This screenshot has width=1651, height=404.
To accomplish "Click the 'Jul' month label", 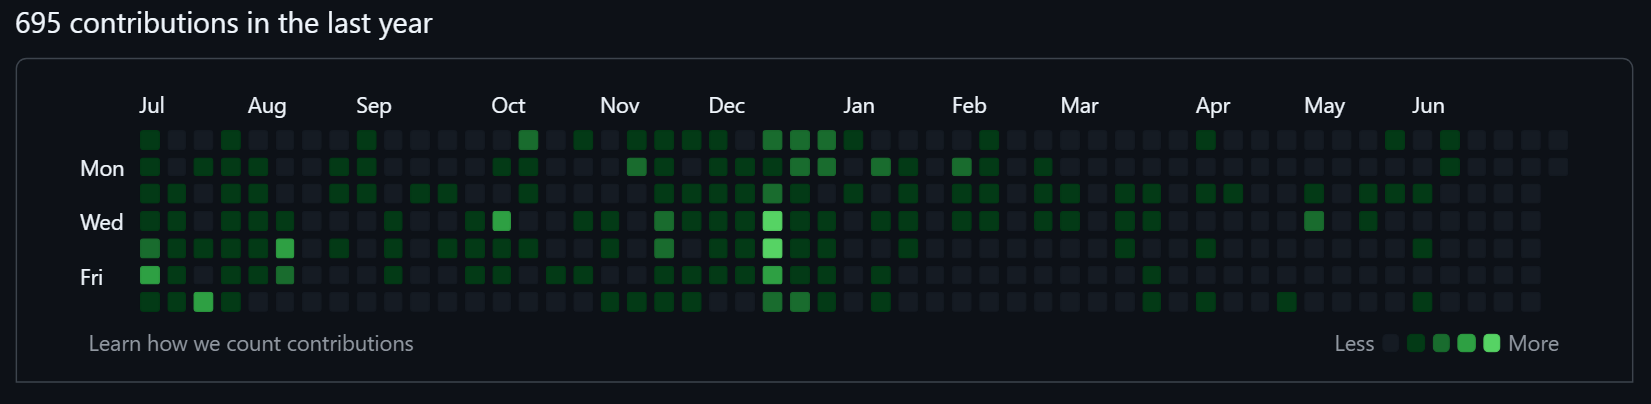I will 152,106.
